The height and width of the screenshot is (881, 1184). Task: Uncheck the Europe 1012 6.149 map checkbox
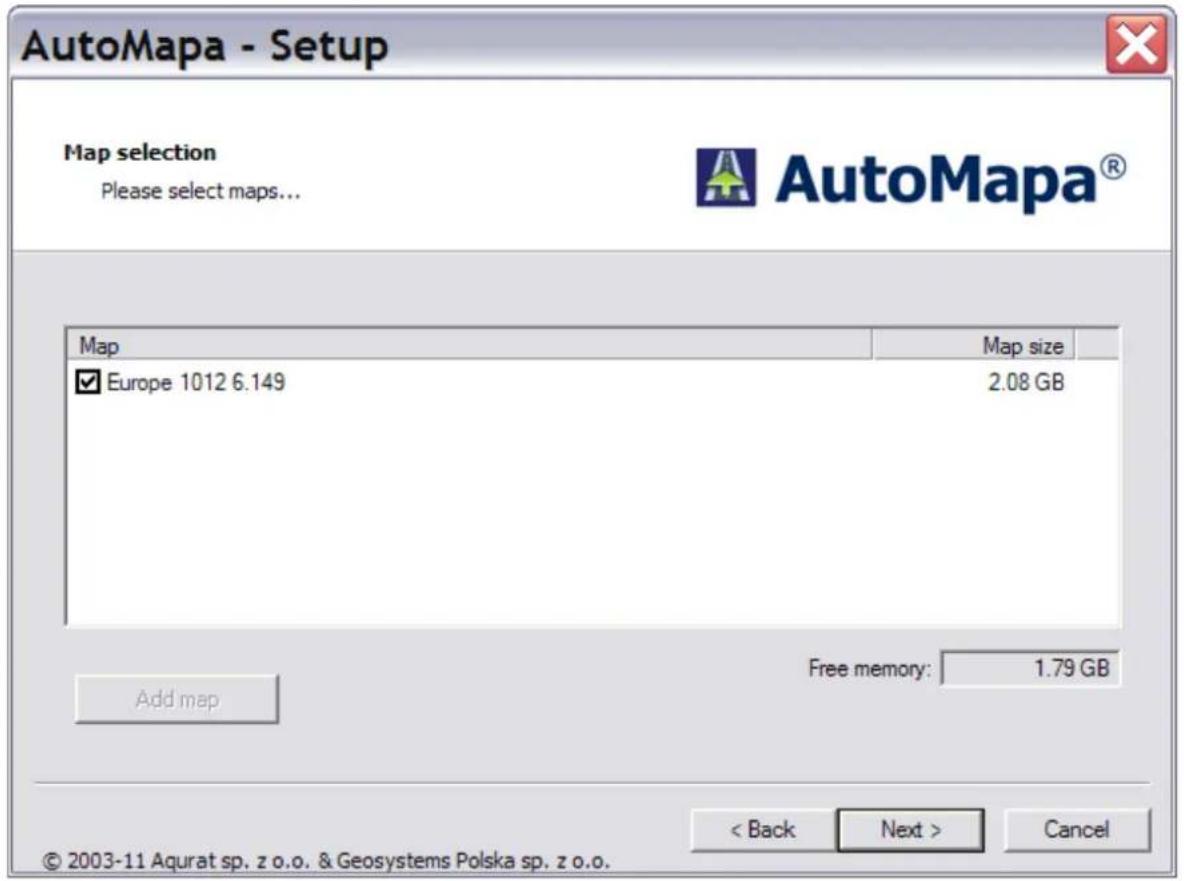pos(88,381)
